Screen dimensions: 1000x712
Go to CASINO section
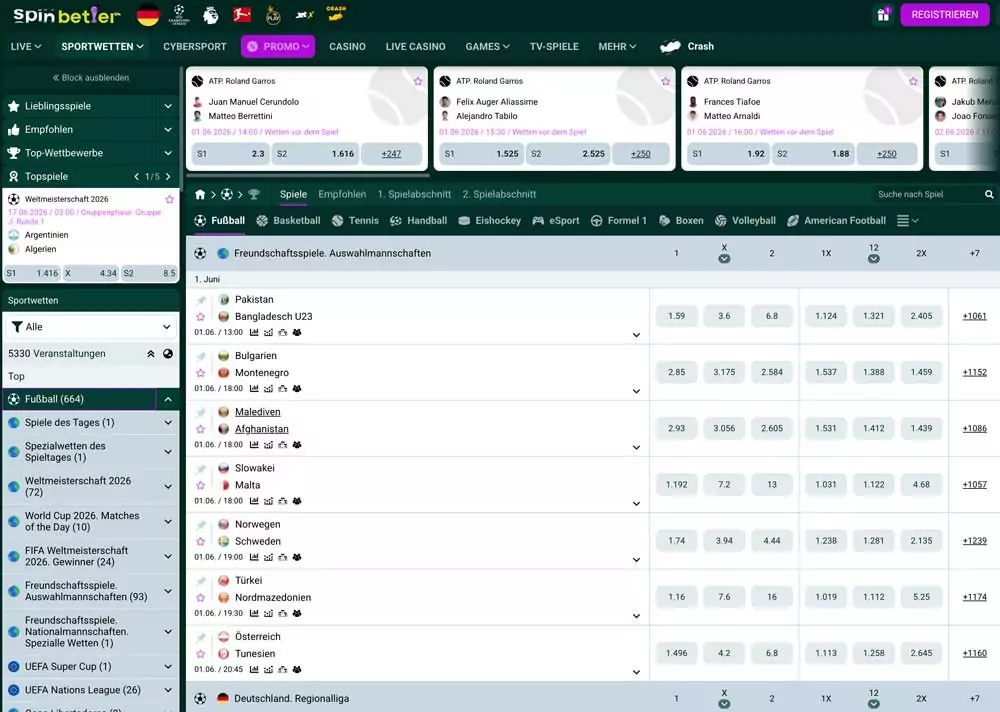click(347, 47)
